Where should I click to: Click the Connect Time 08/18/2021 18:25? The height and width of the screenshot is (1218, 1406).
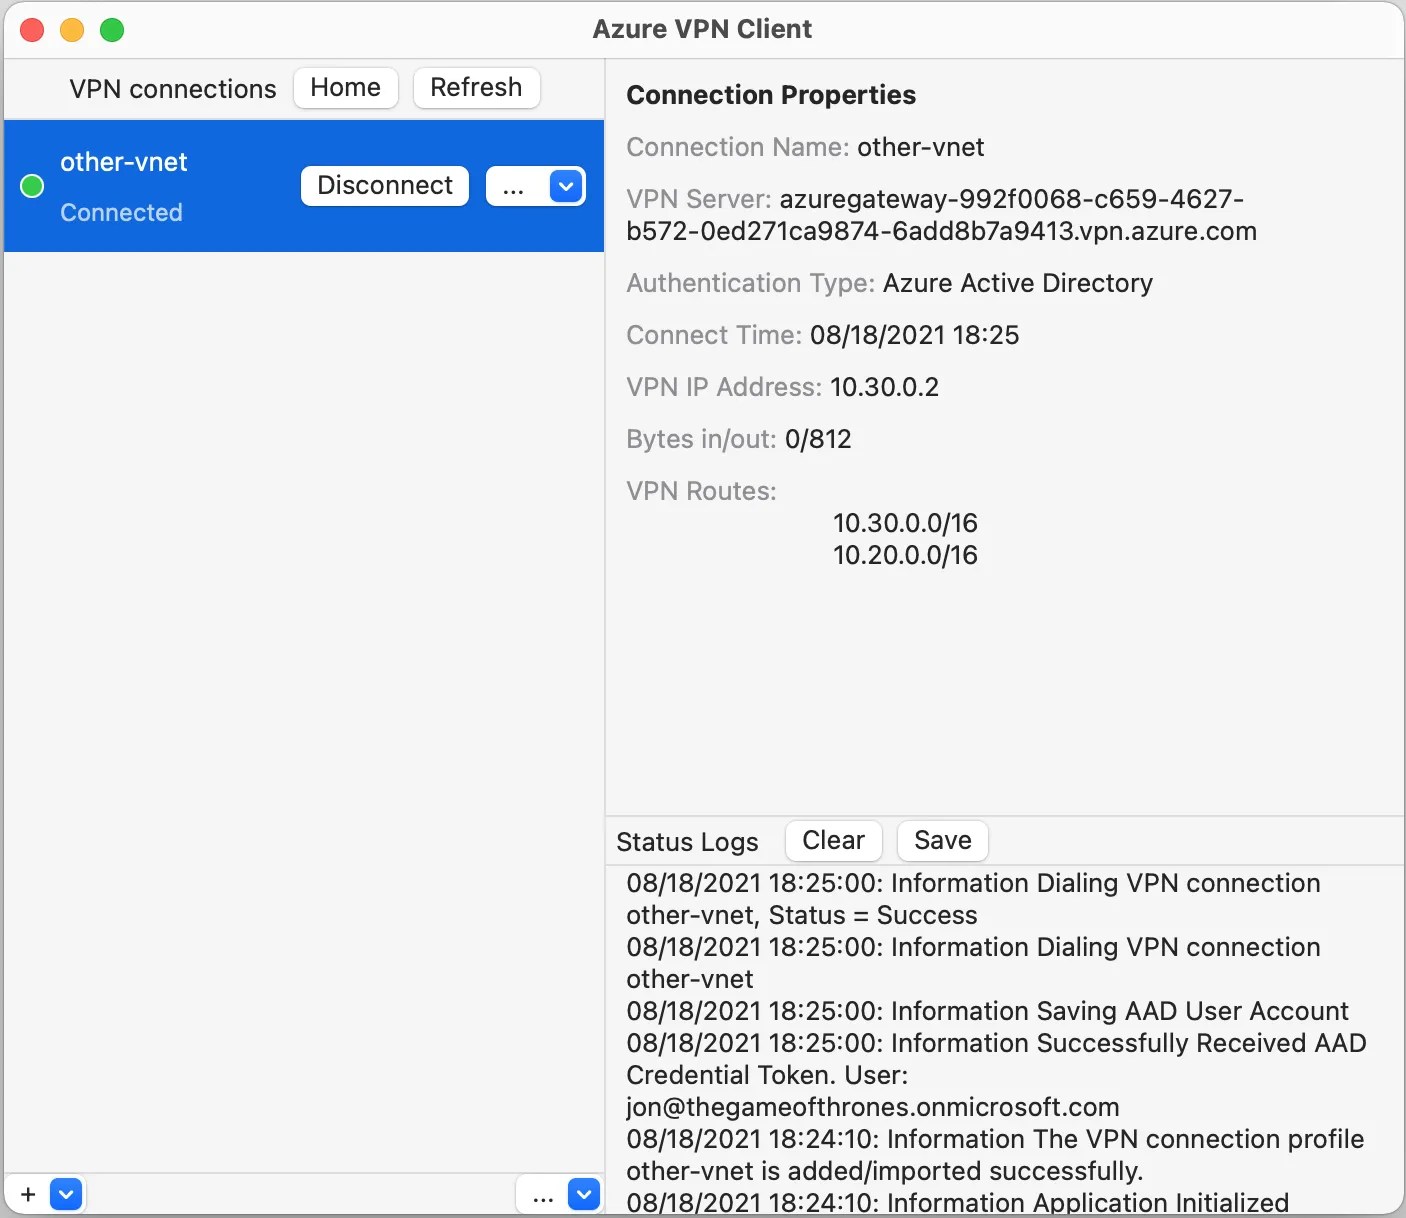coord(914,335)
